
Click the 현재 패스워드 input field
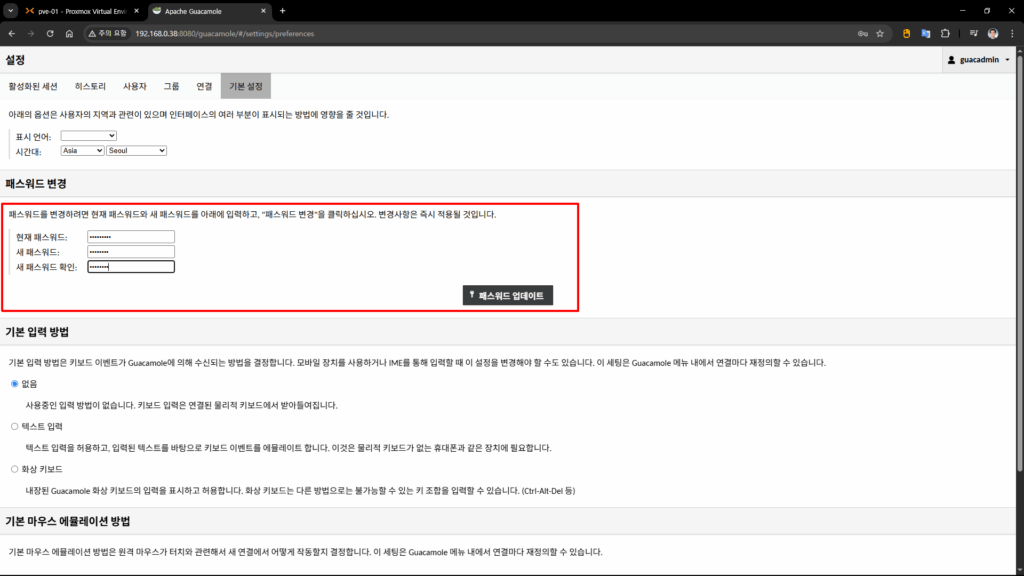coord(131,237)
